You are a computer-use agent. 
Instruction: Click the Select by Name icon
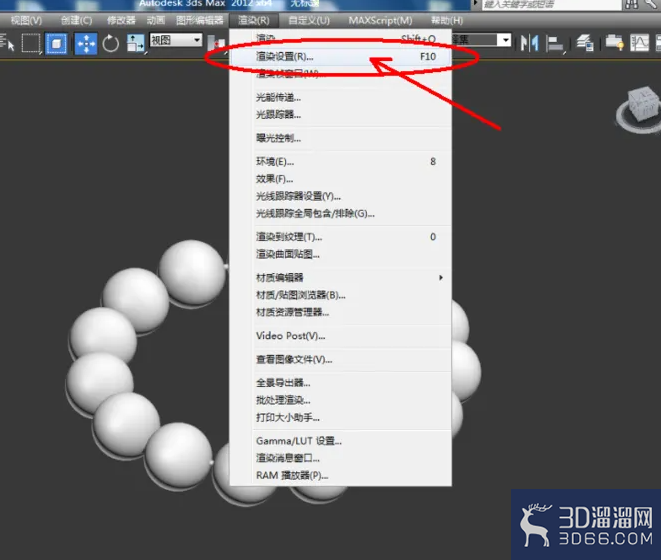[7, 43]
